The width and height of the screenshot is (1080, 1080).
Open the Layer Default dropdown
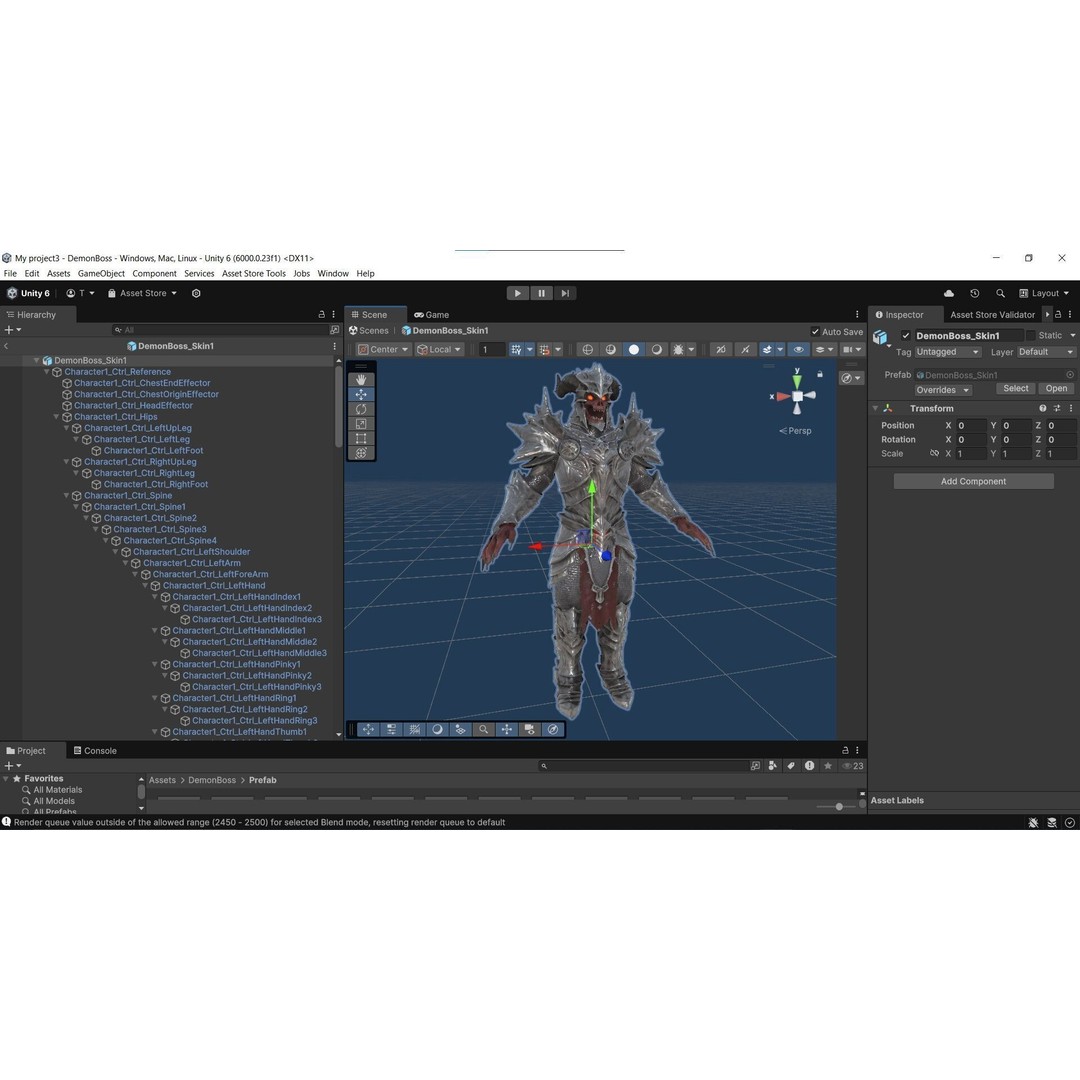1046,352
